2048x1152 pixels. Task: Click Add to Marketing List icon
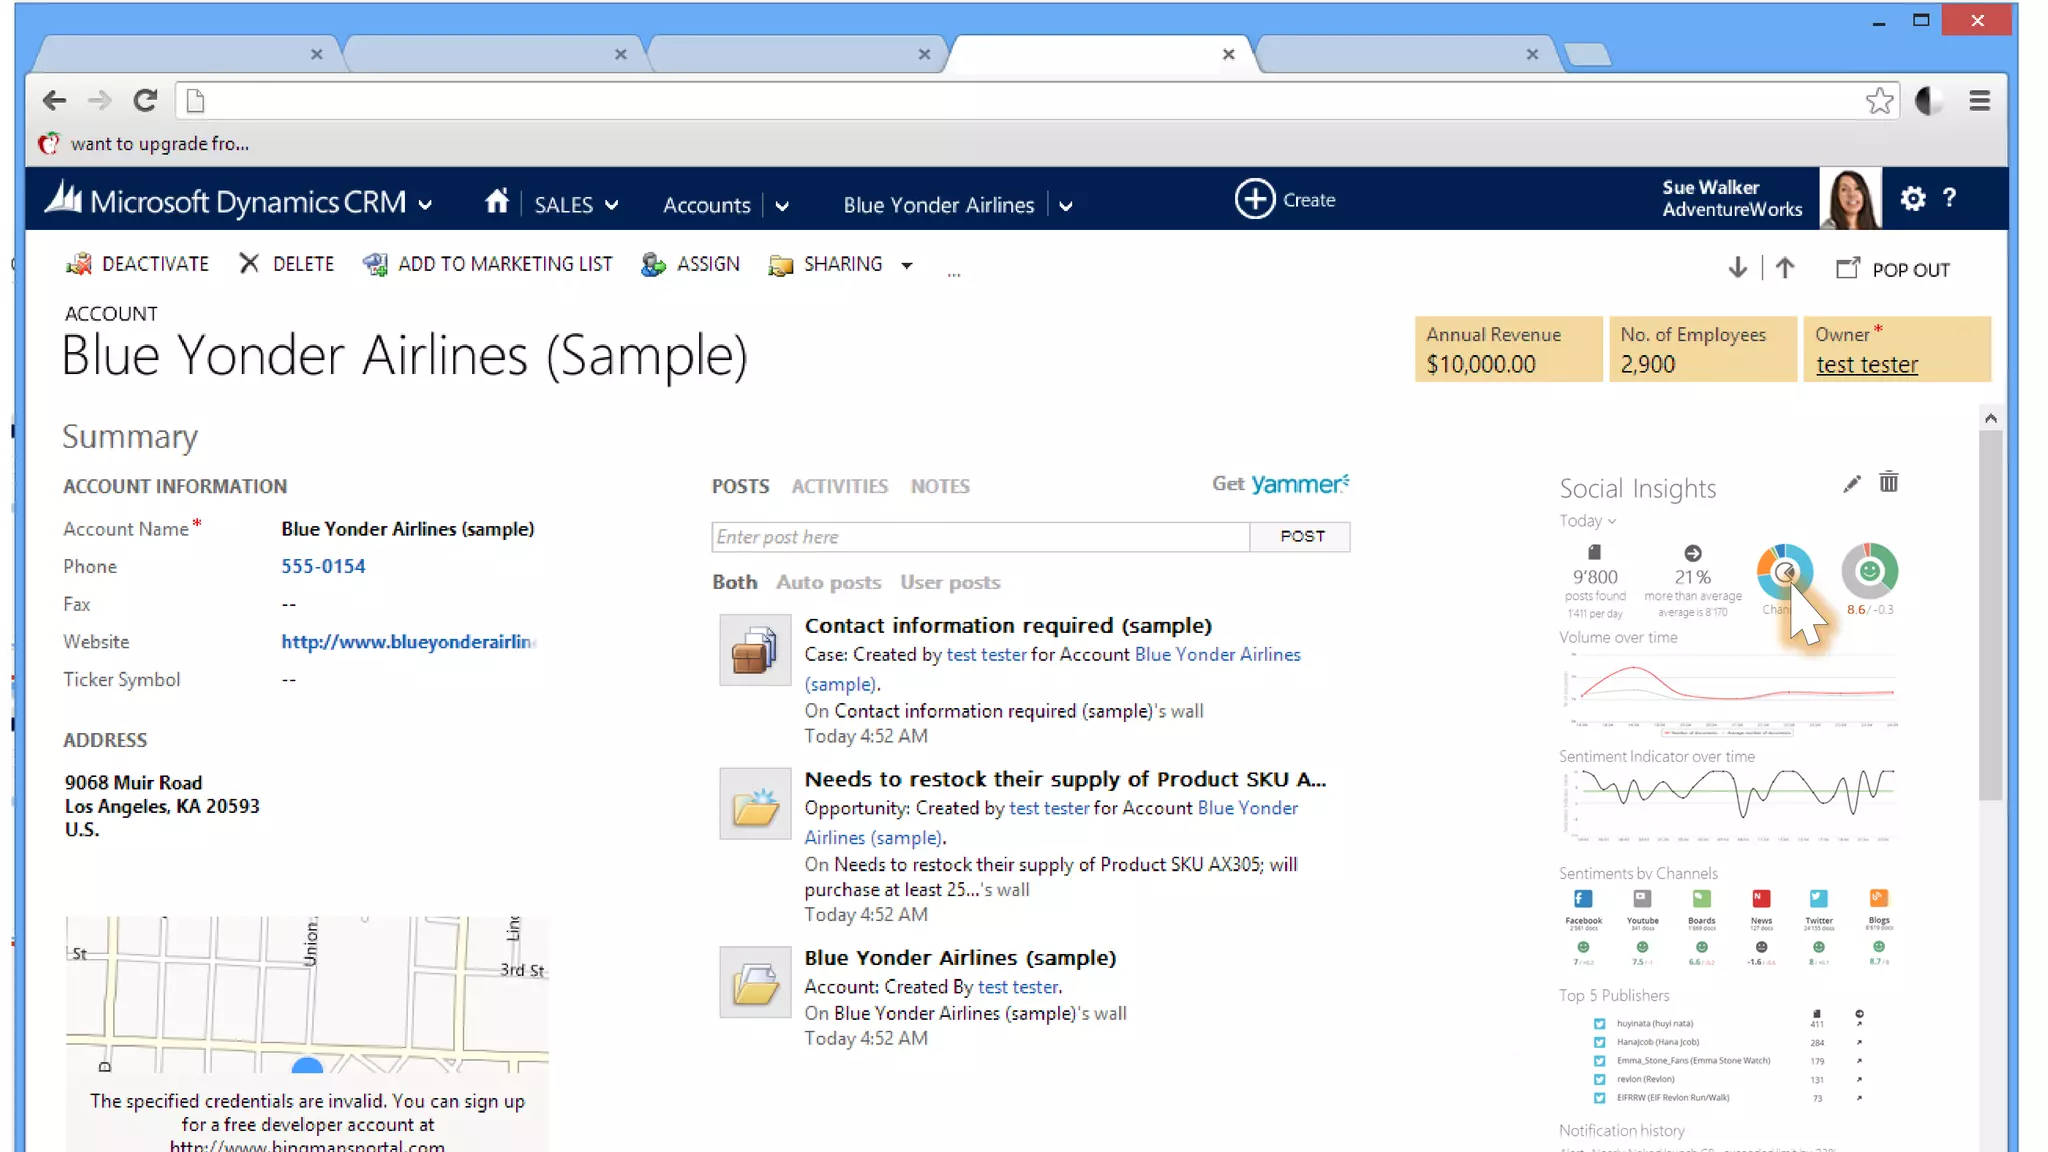point(375,264)
